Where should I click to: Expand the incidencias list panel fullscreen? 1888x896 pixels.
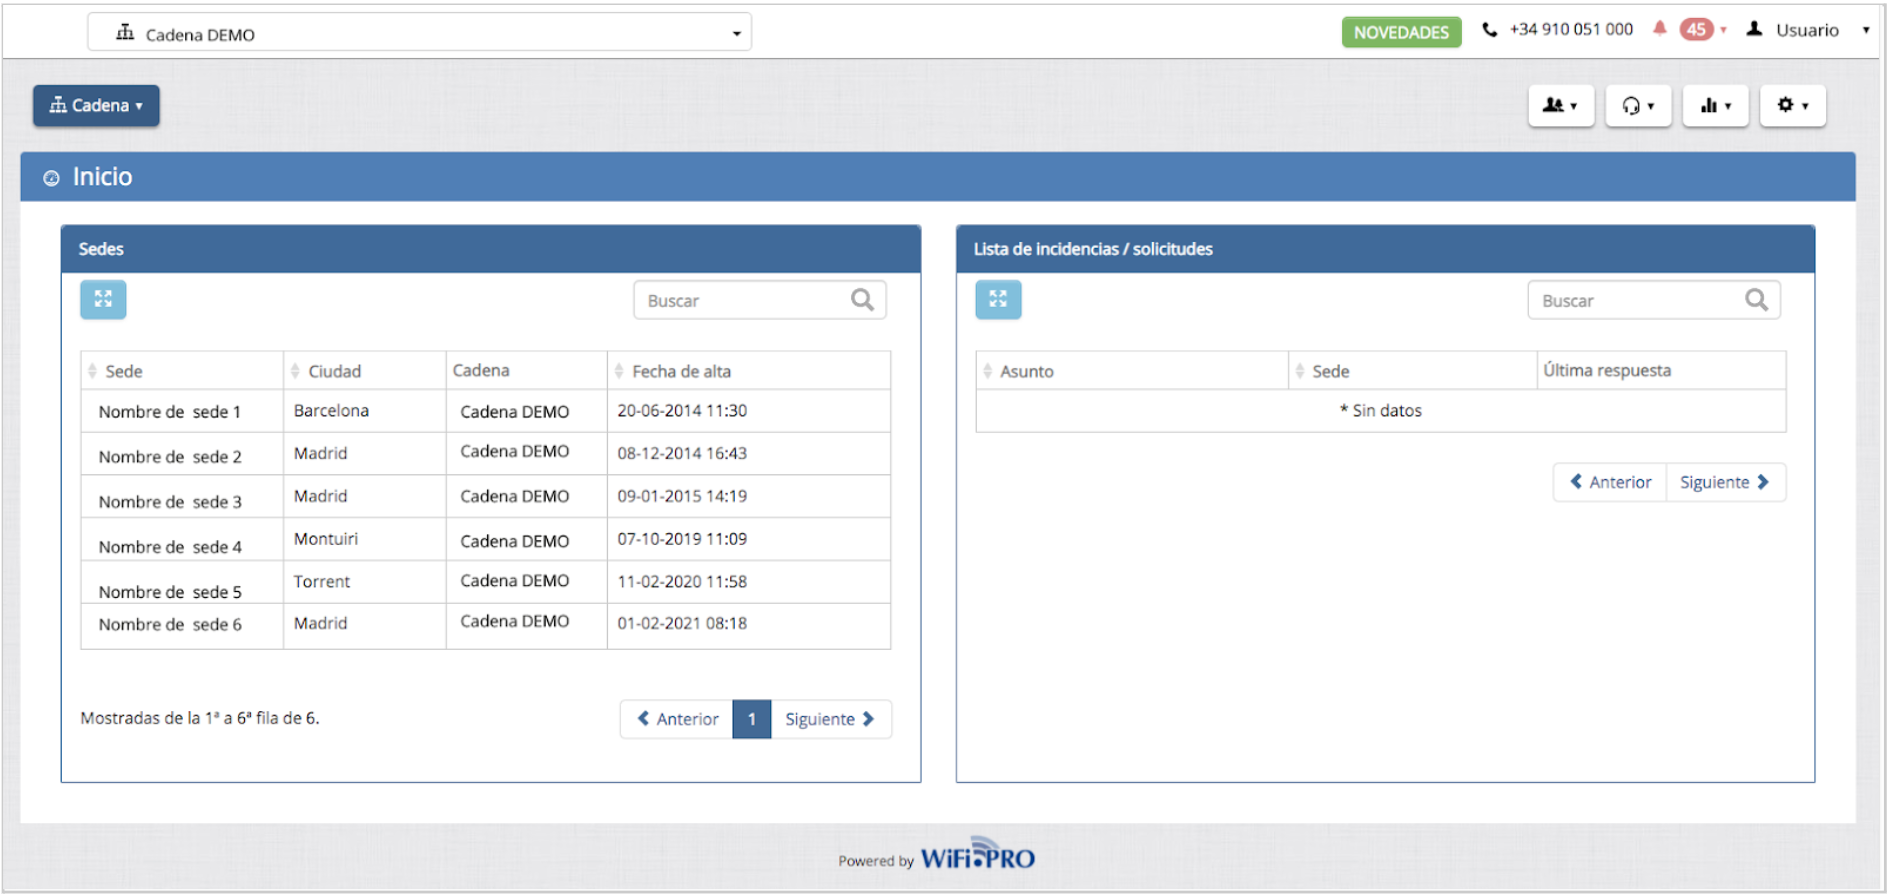coord(998,299)
